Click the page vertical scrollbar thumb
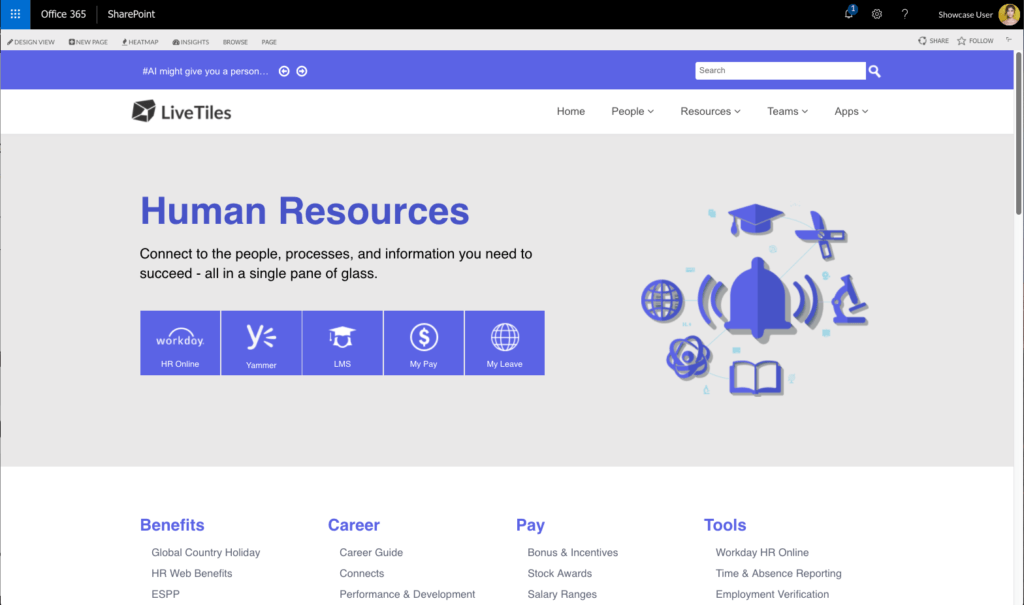 1019,133
